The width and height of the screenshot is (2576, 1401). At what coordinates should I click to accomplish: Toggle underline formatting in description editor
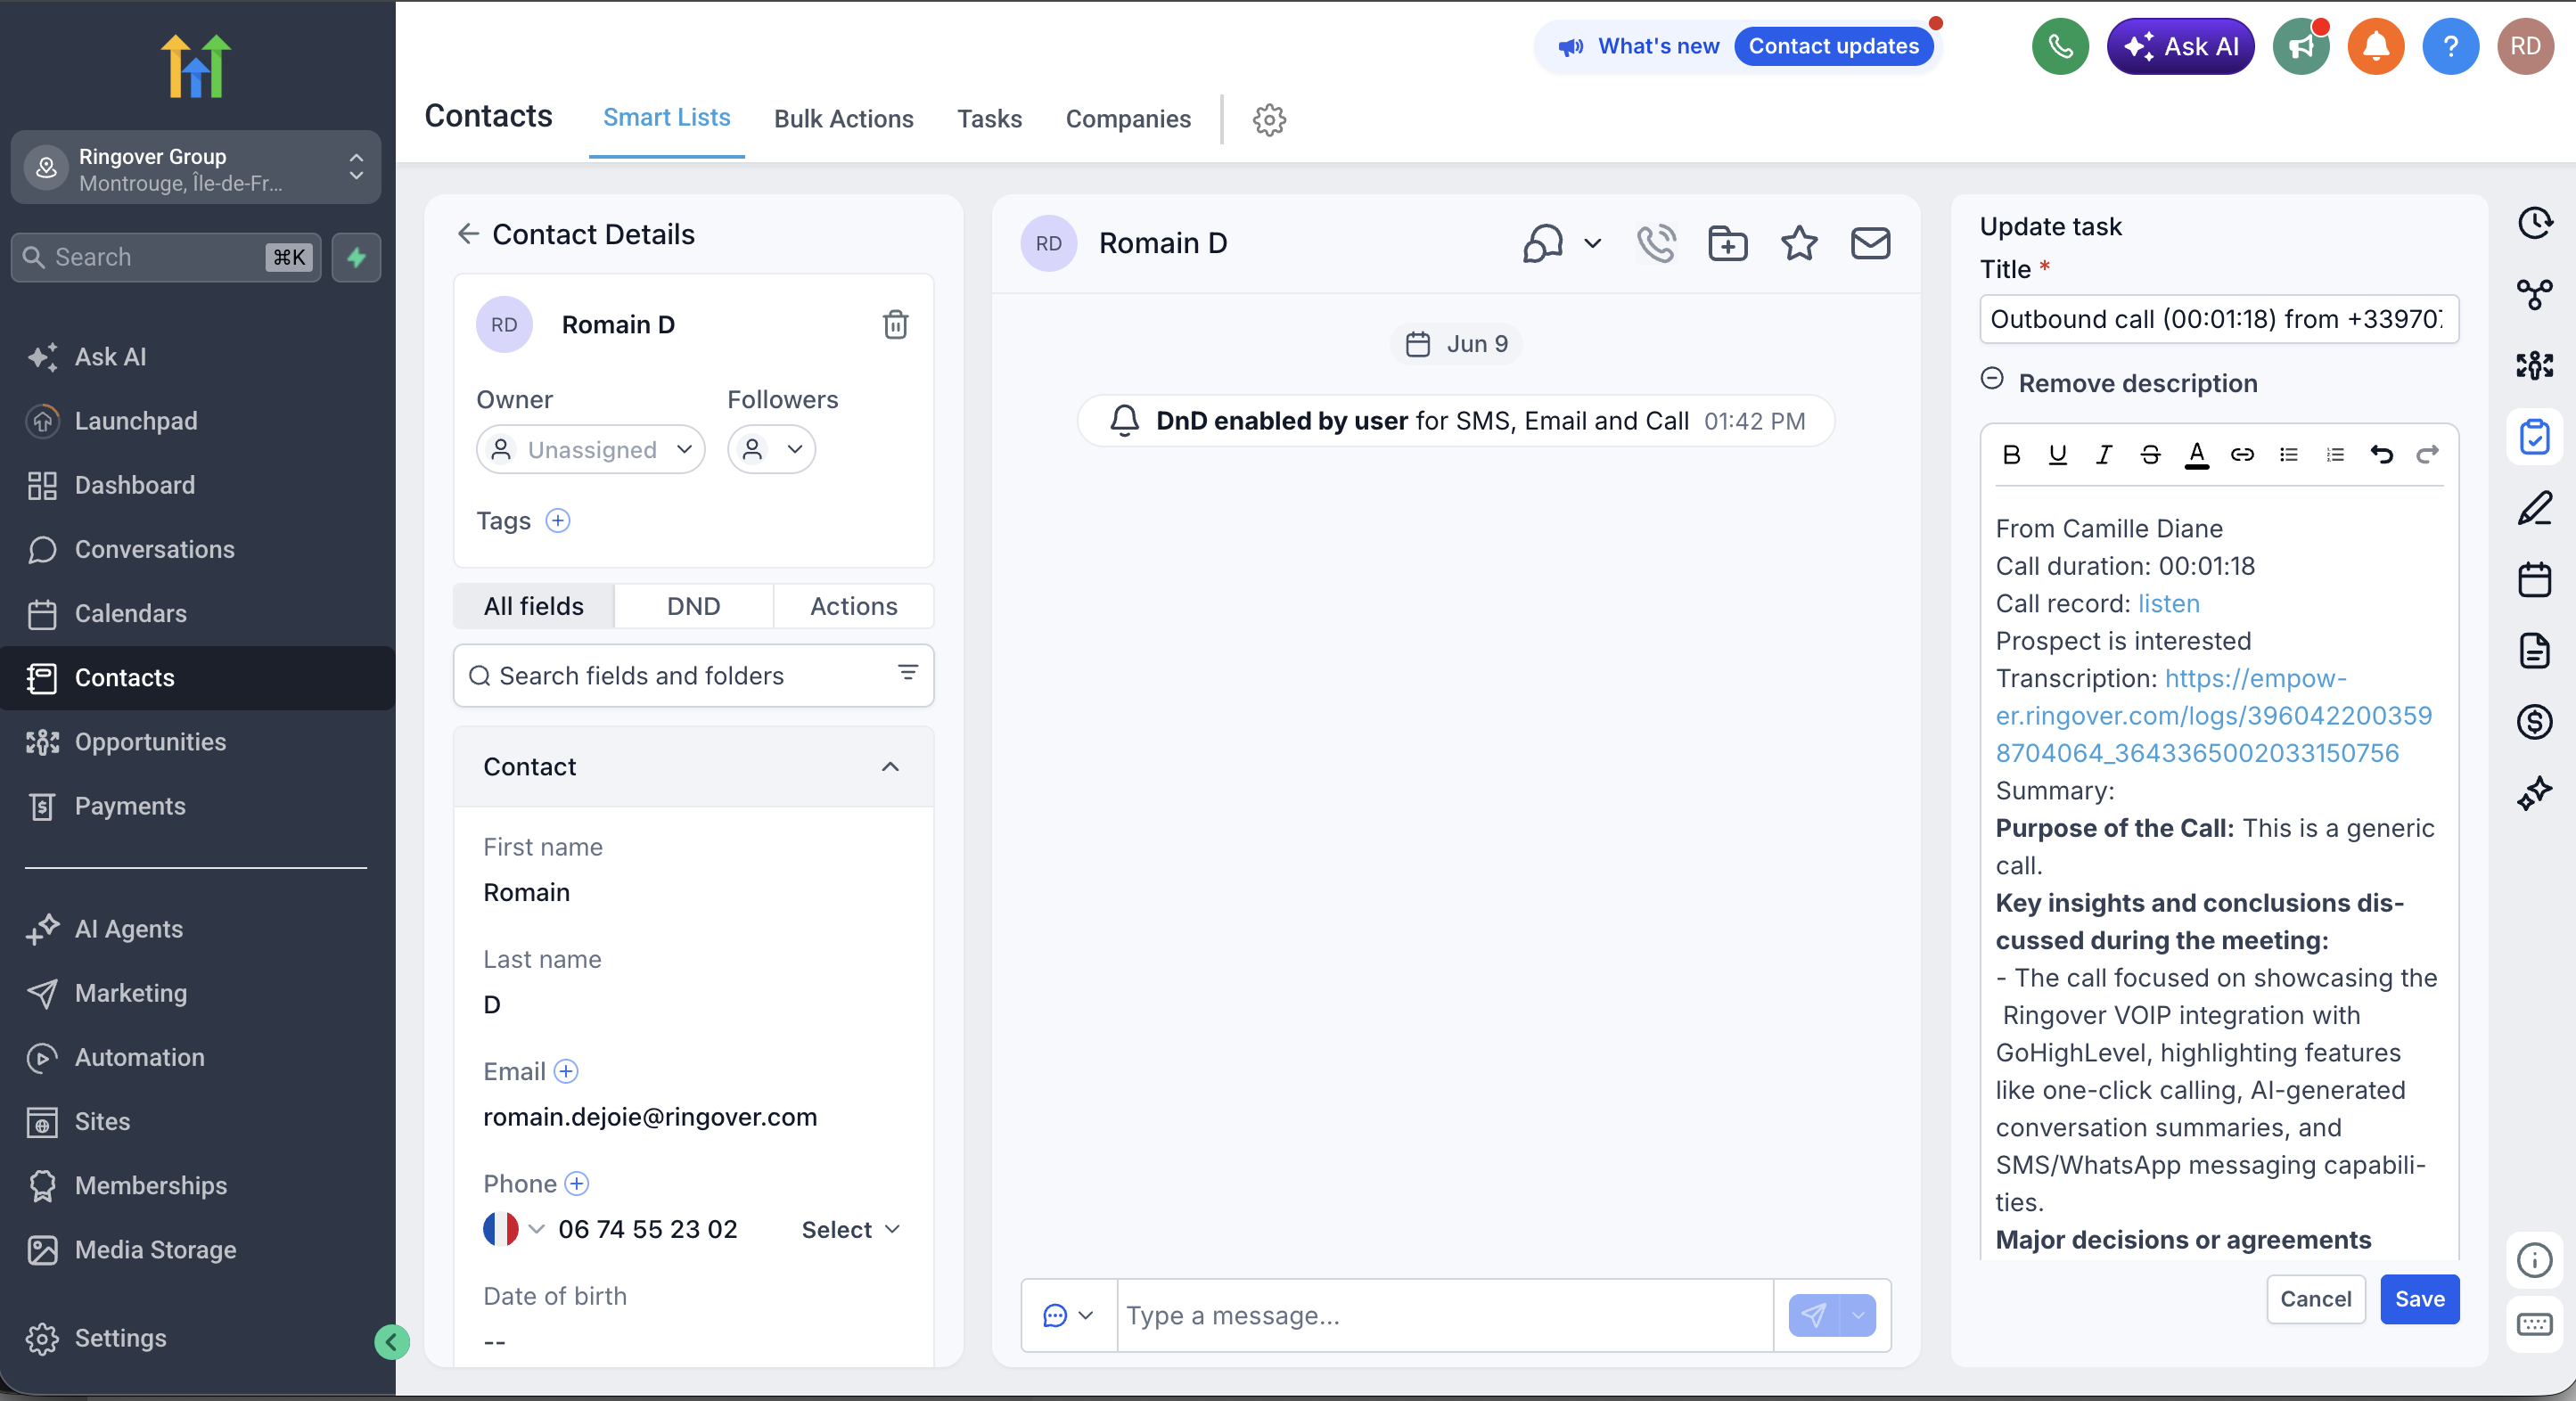point(2057,455)
